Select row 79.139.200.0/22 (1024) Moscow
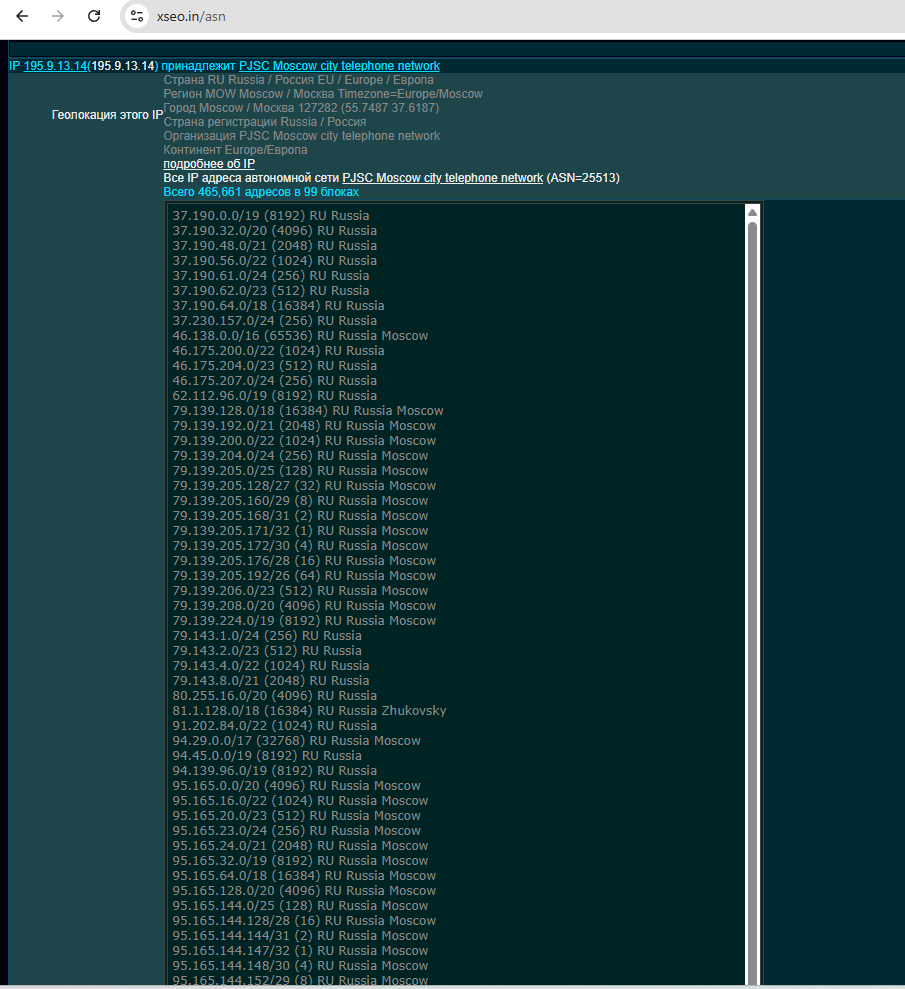Screen dimensions: 905x989 pos(305,441)
